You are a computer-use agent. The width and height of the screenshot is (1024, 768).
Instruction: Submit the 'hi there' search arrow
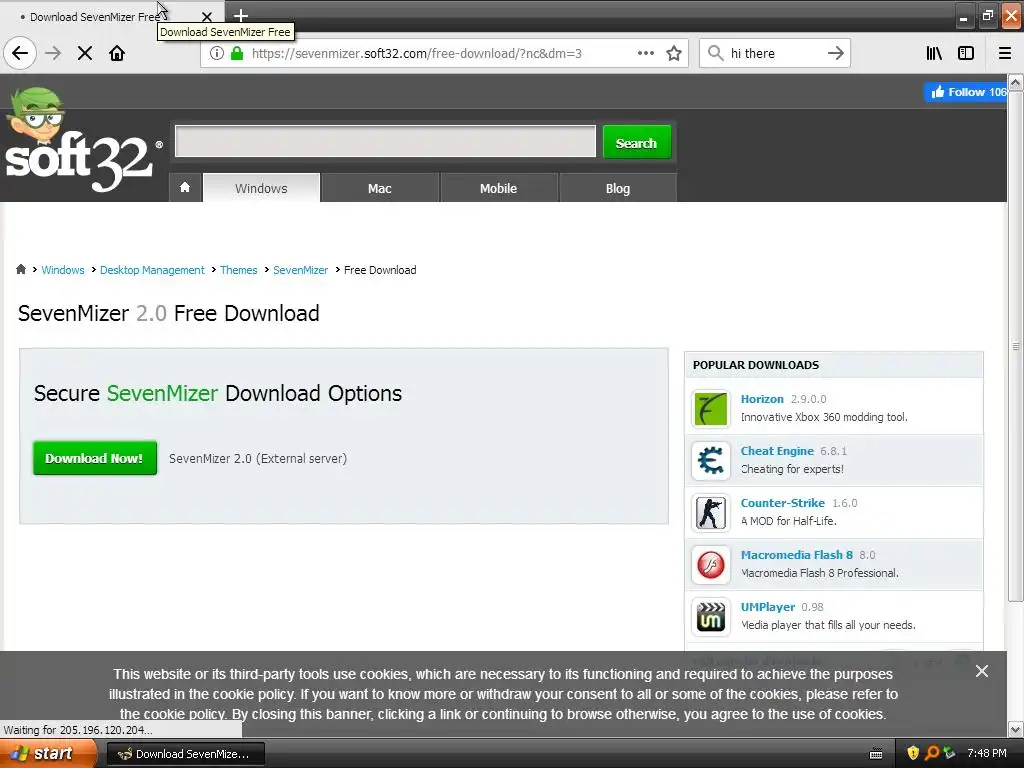[x=835, y=53]
